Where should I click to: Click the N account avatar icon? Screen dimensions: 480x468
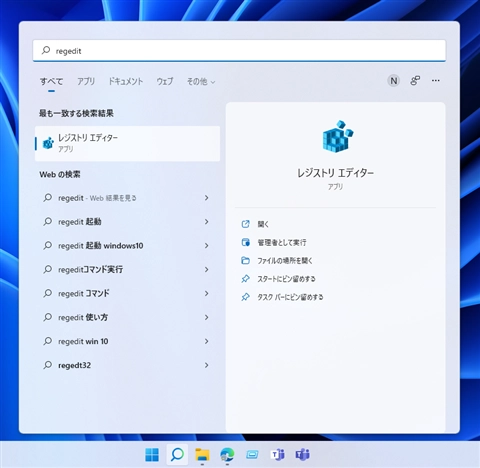point(394,81)
